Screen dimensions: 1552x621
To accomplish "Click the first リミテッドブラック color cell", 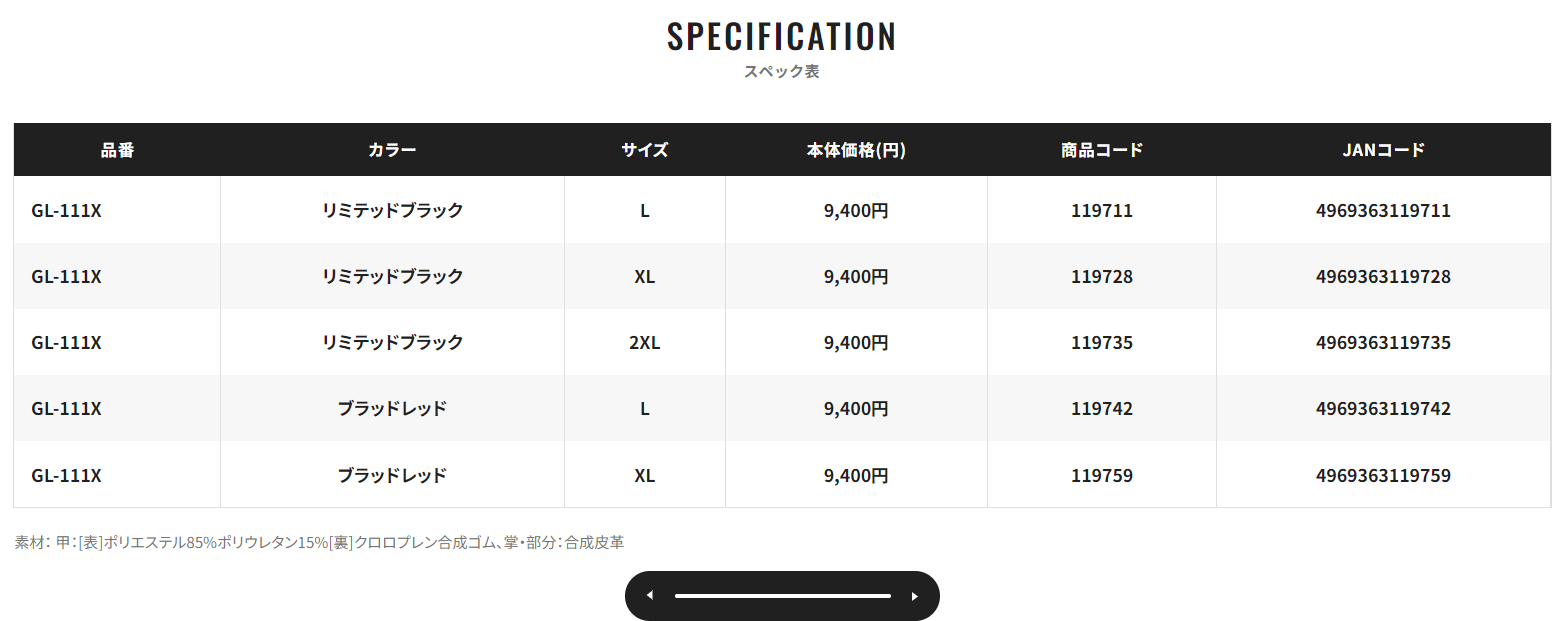I will pos(392,211).
